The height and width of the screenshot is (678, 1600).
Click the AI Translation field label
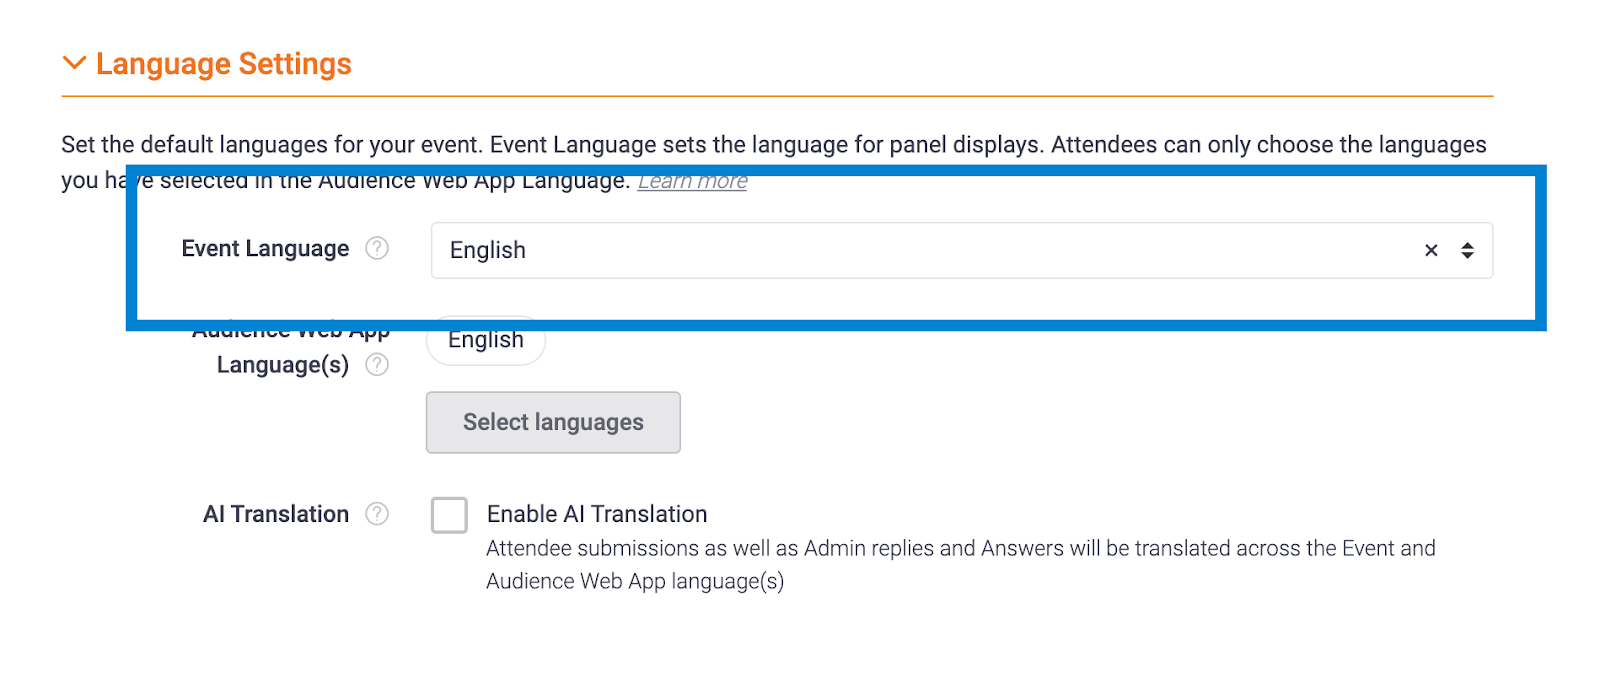pos(276,514)
